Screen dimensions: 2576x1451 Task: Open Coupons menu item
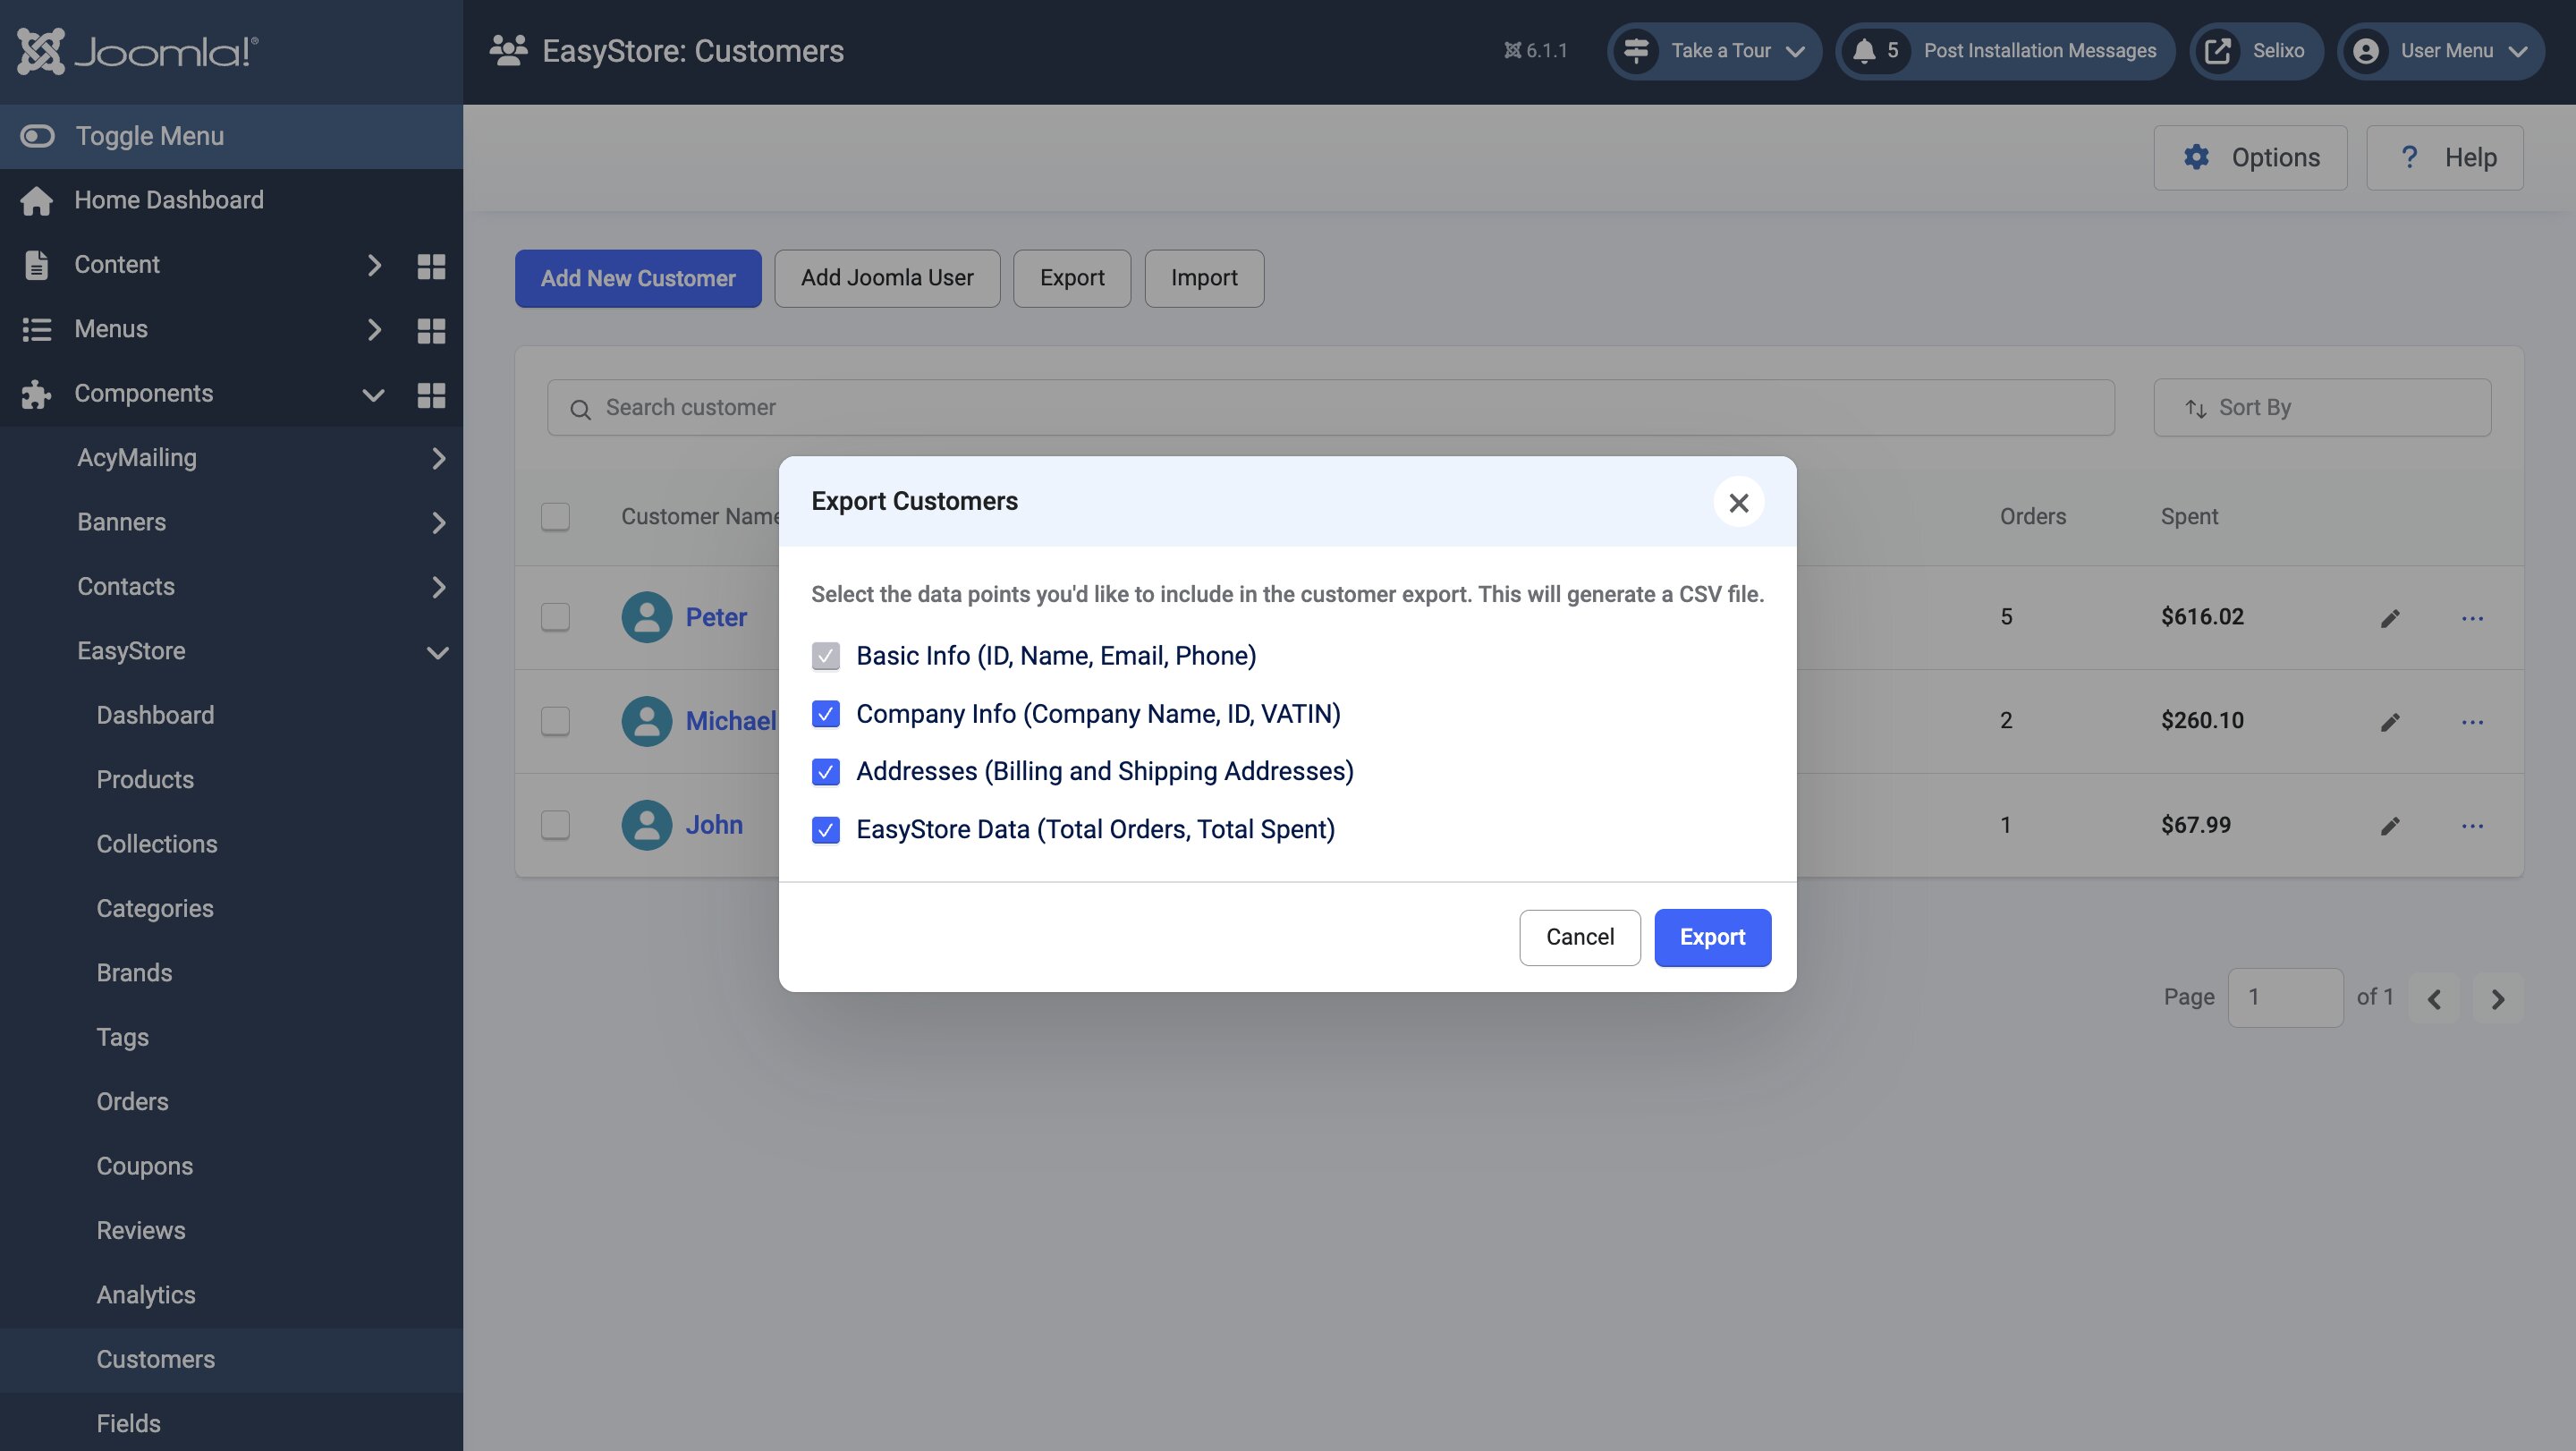coord(145,1166)
